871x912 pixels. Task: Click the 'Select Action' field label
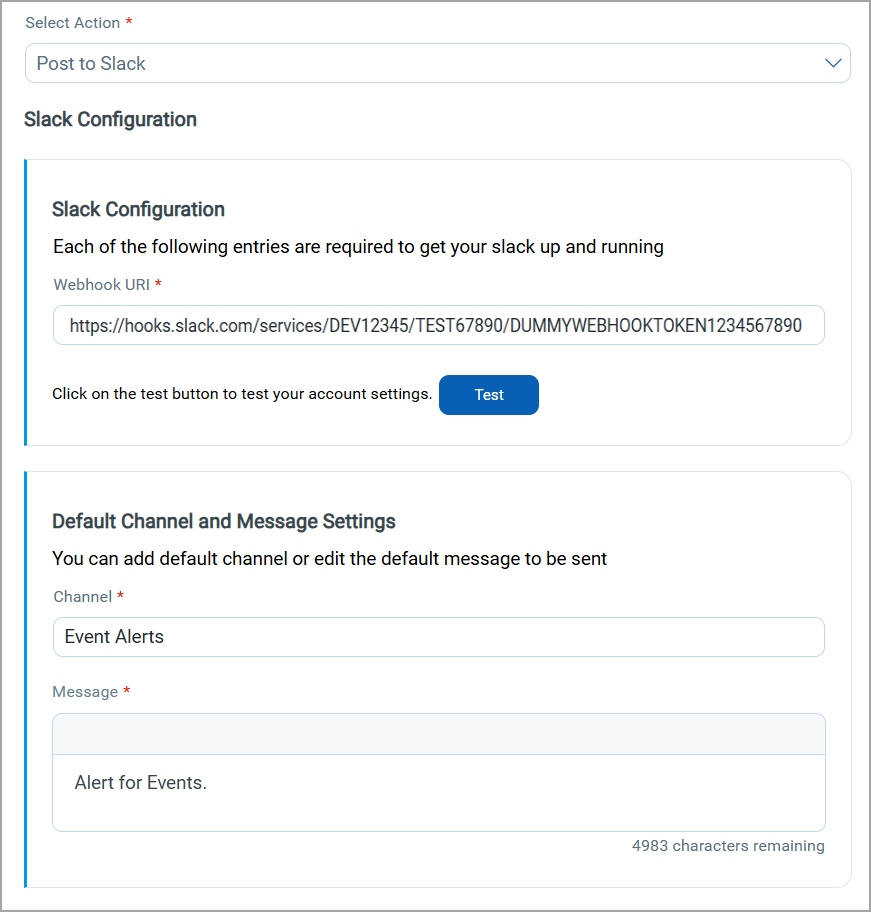point(73,23)
